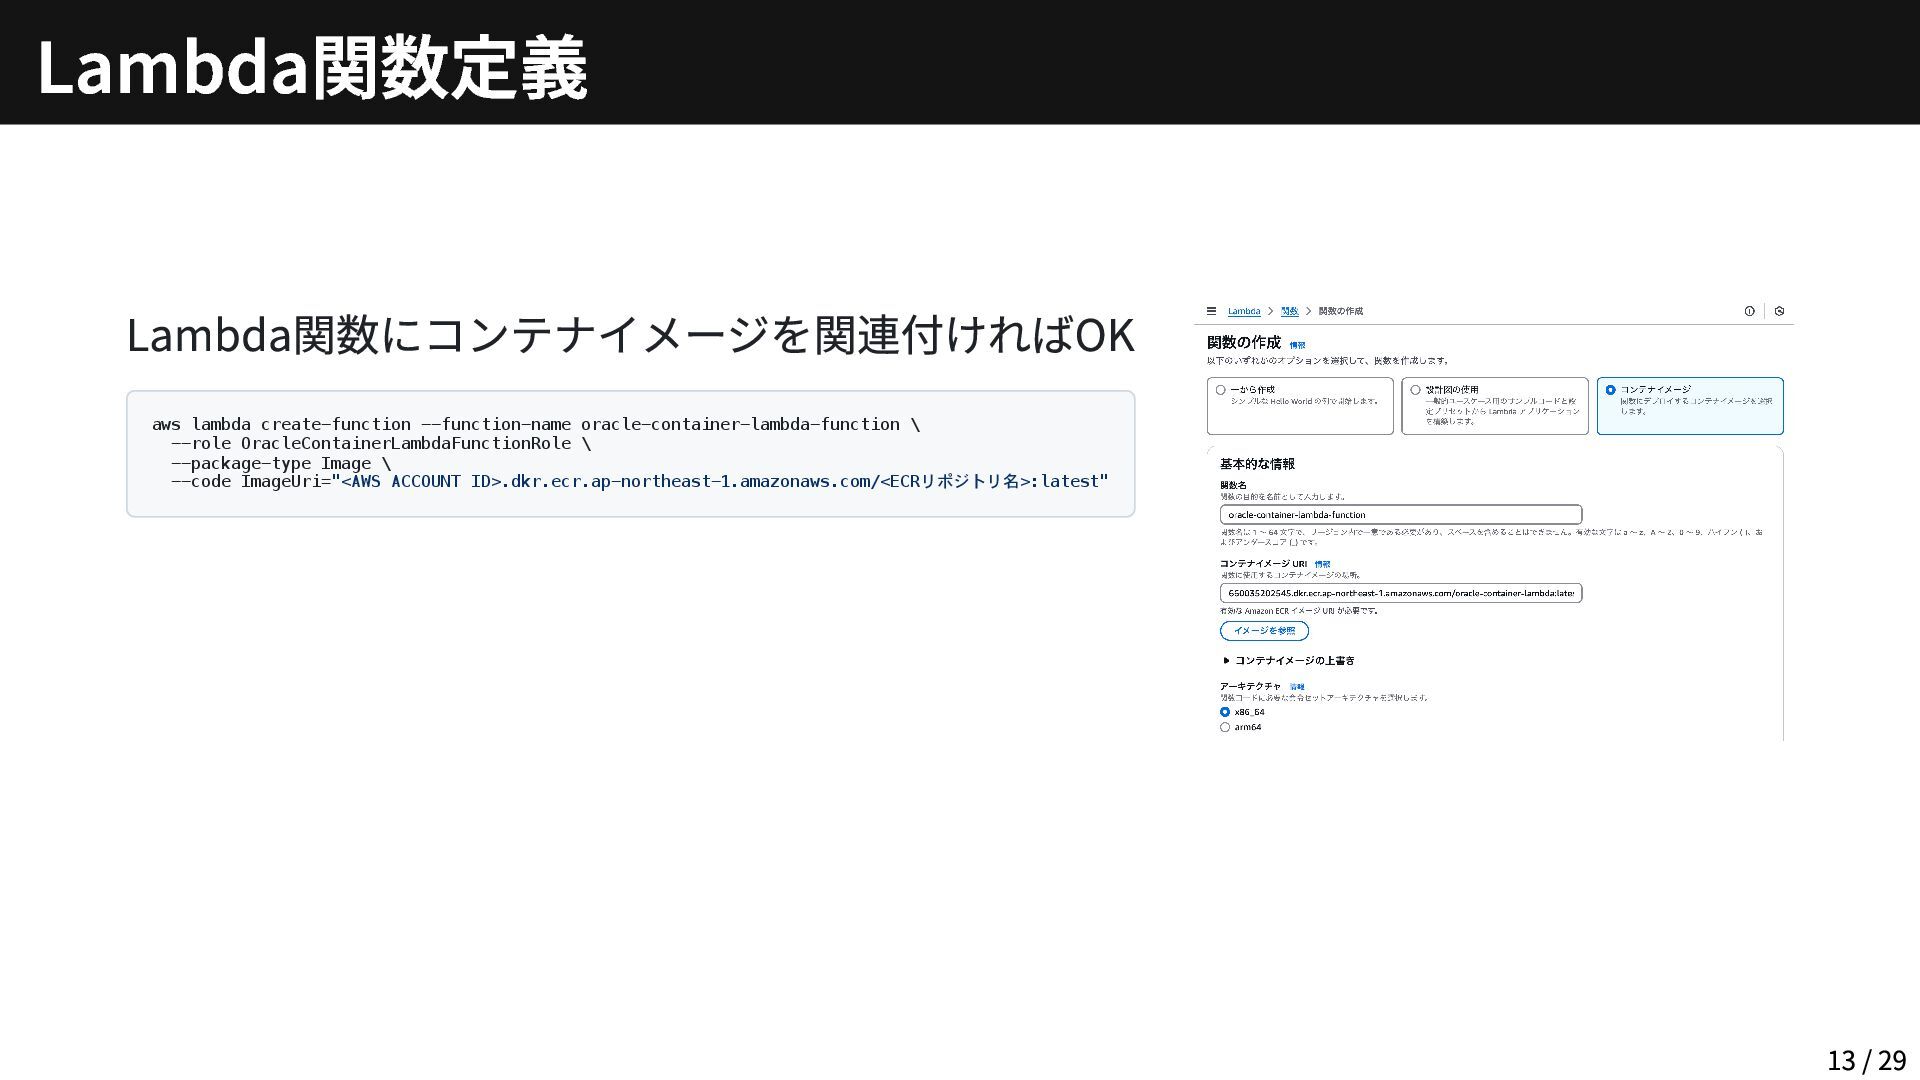Select コンテナイメージ radio option
Image resolution: width=1920 pixels, height=1080 pixels.
point(1610,390)
